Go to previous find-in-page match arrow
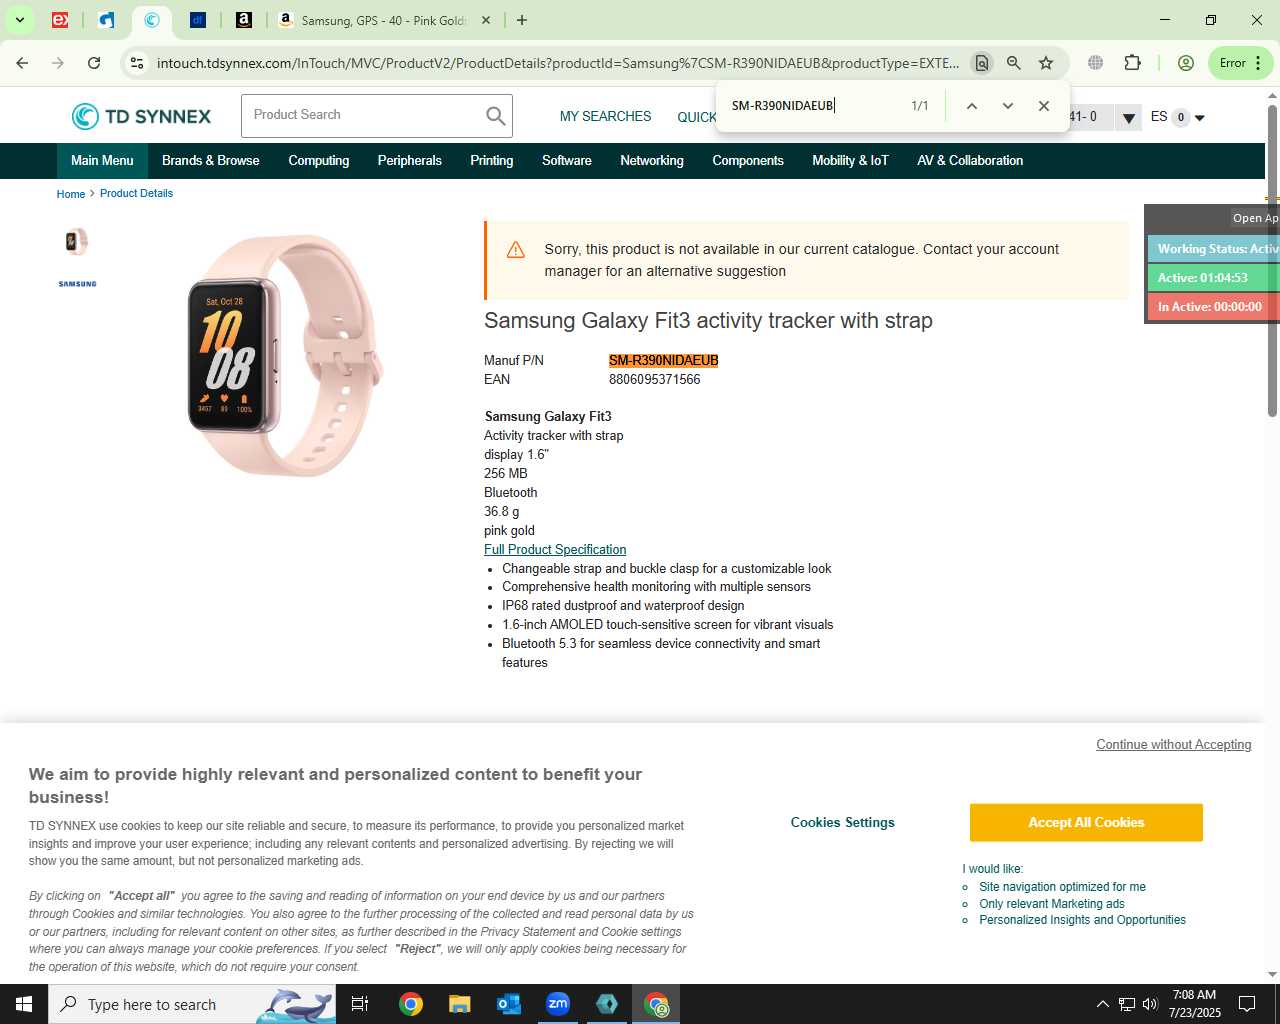Screen dimensions: 1280x1024 click(971, 106)
